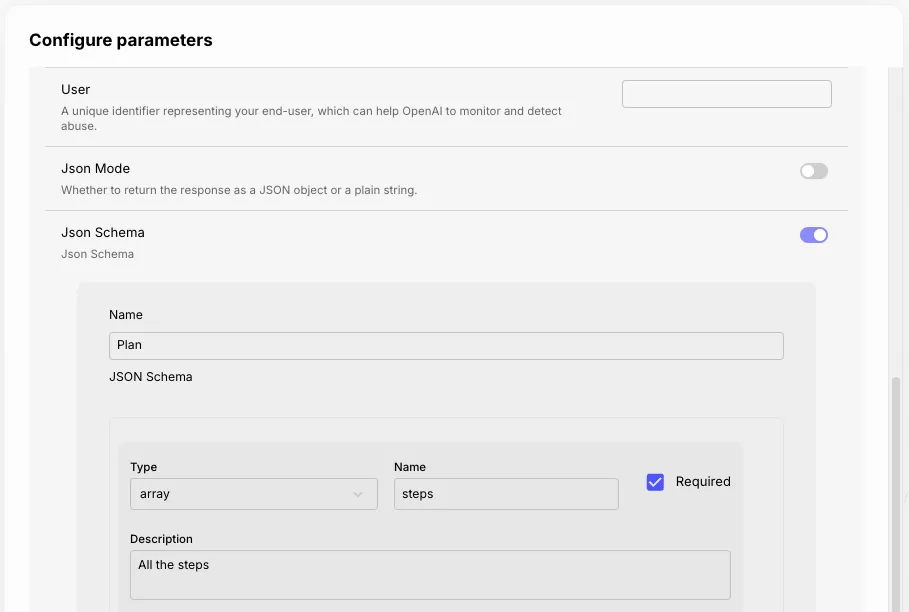Click the User description about detecting abuse
This screenshot has width=909, height=612.
pos(311,118)
